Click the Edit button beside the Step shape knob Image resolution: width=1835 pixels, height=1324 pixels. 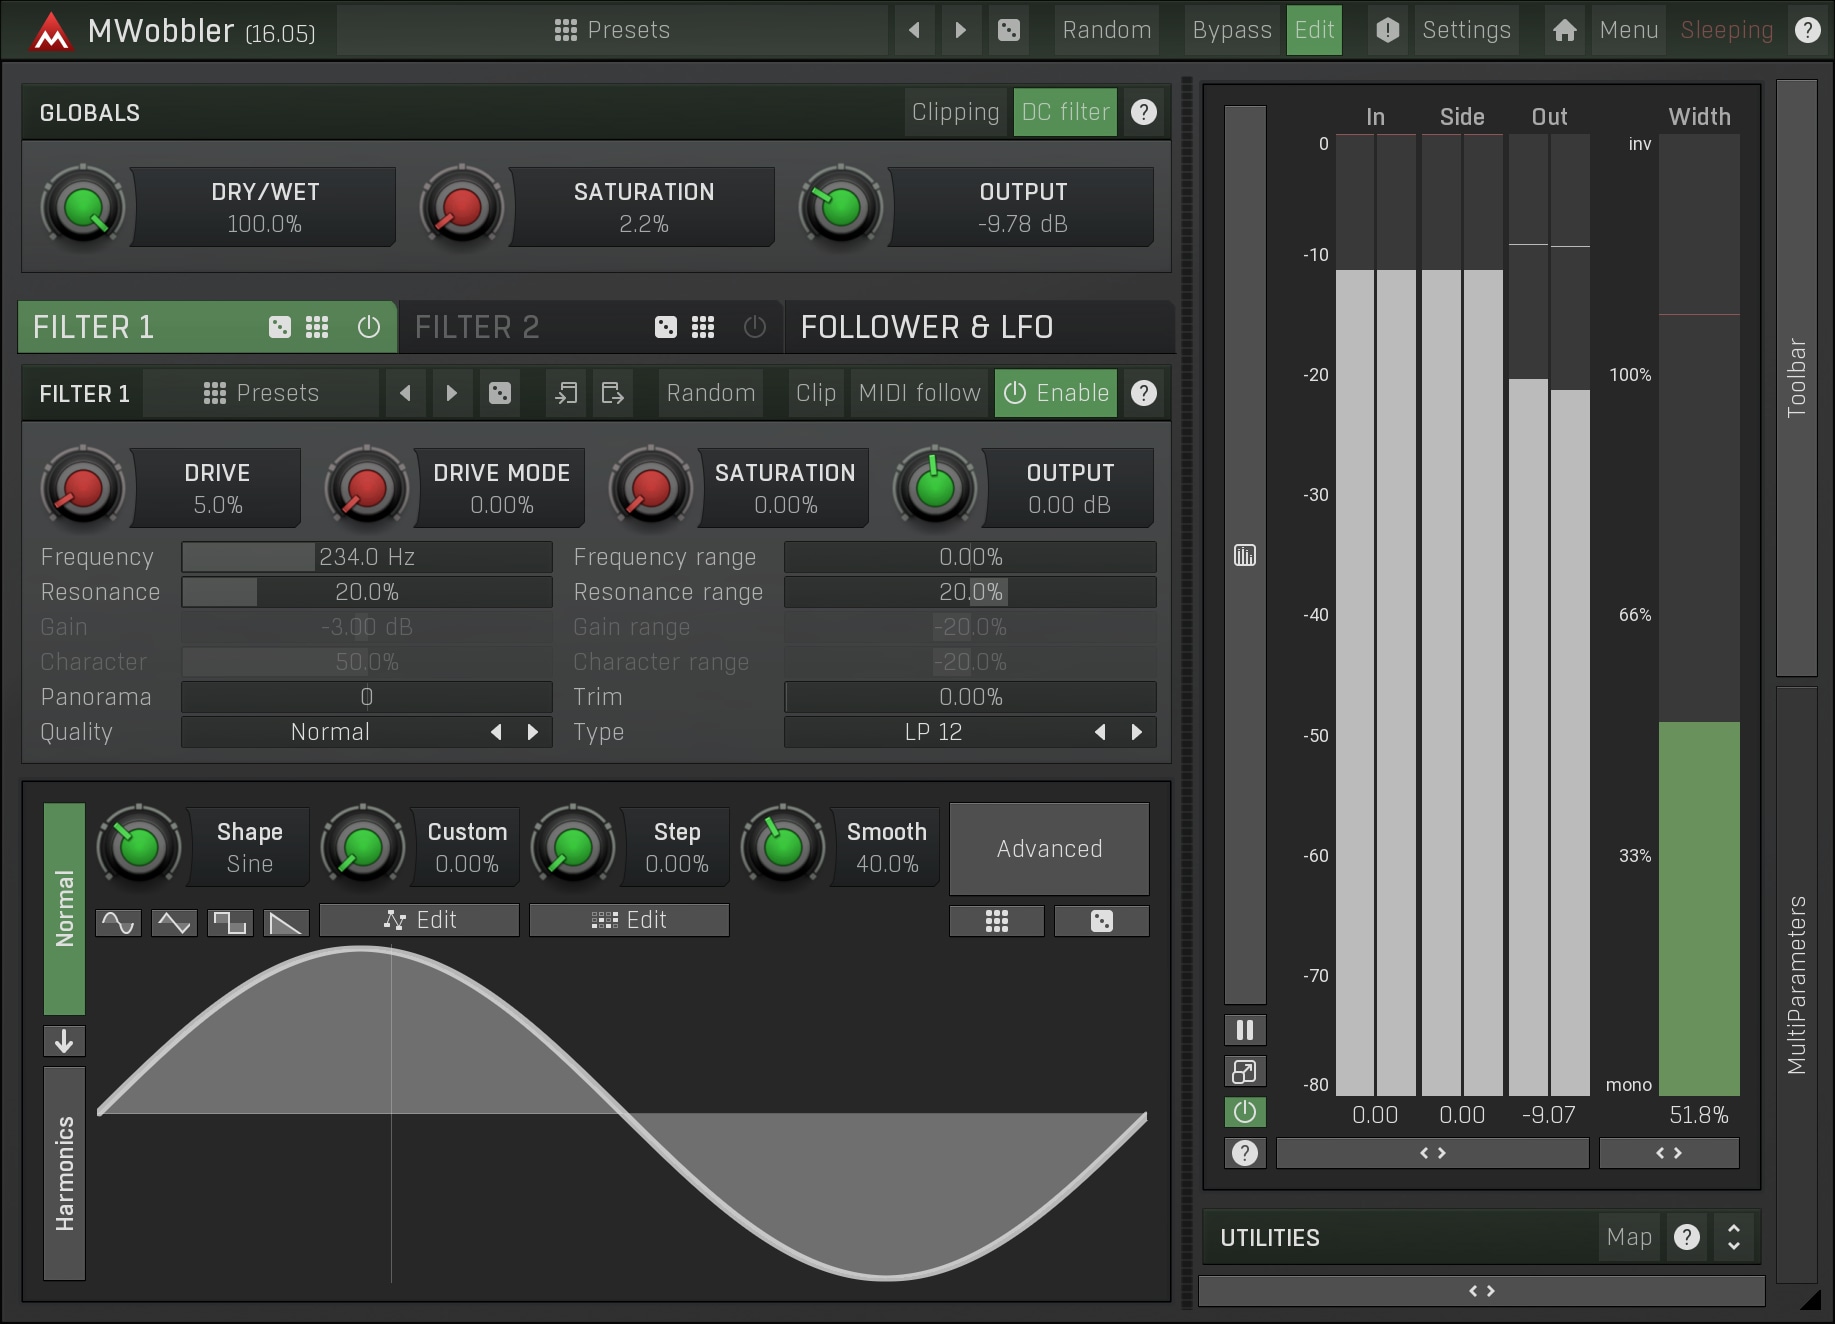pos(629,920)
